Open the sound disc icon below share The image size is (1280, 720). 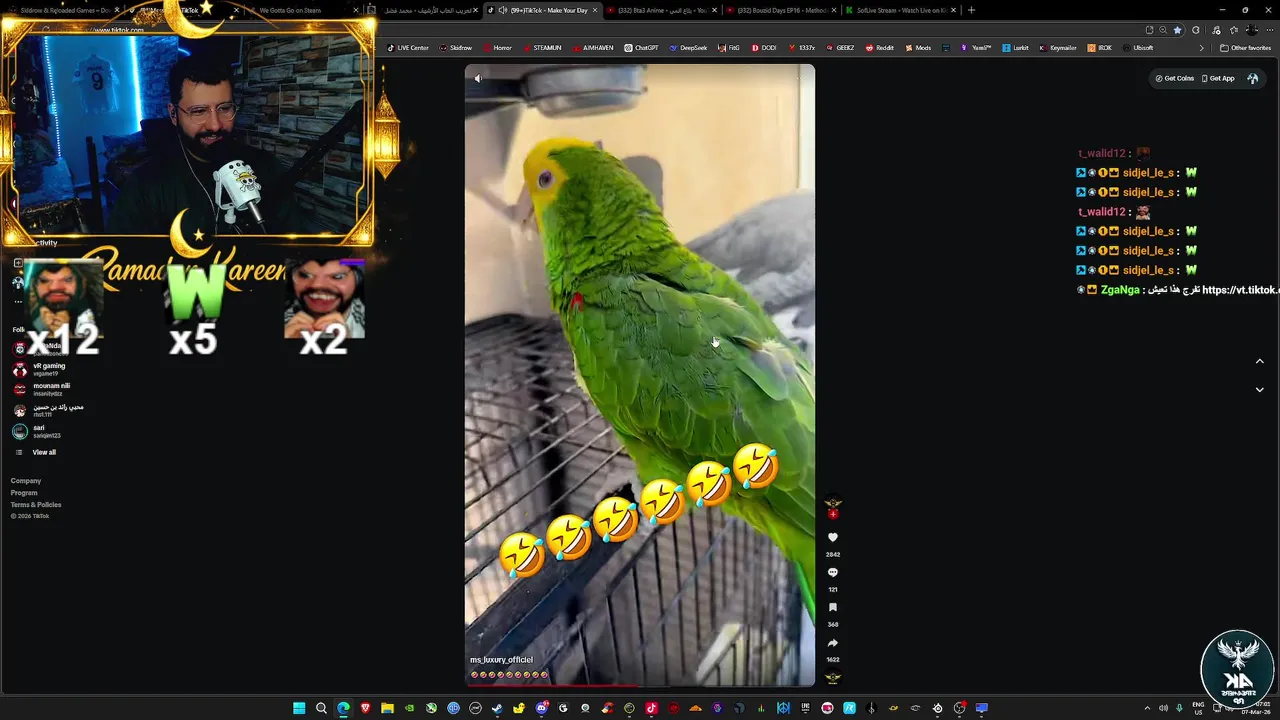click(x=833, y=677)
